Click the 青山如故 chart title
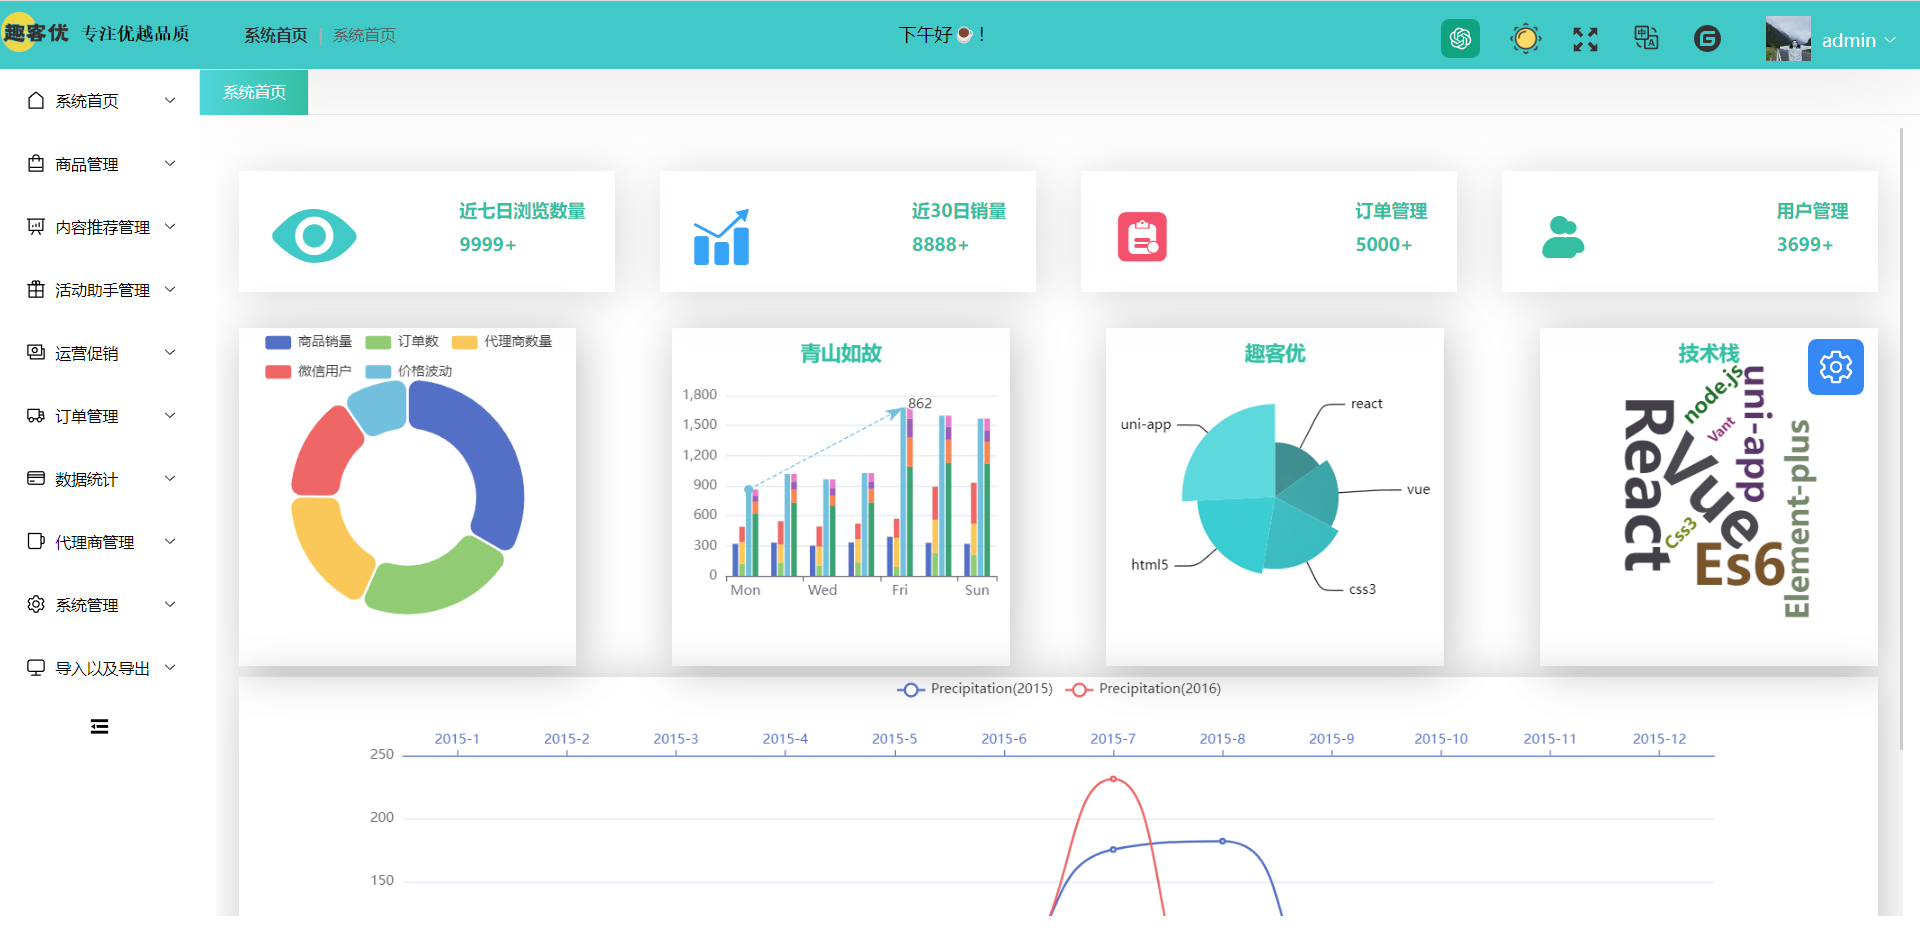This screenshot has width=1920, height=932. click(x=841, y=354)
